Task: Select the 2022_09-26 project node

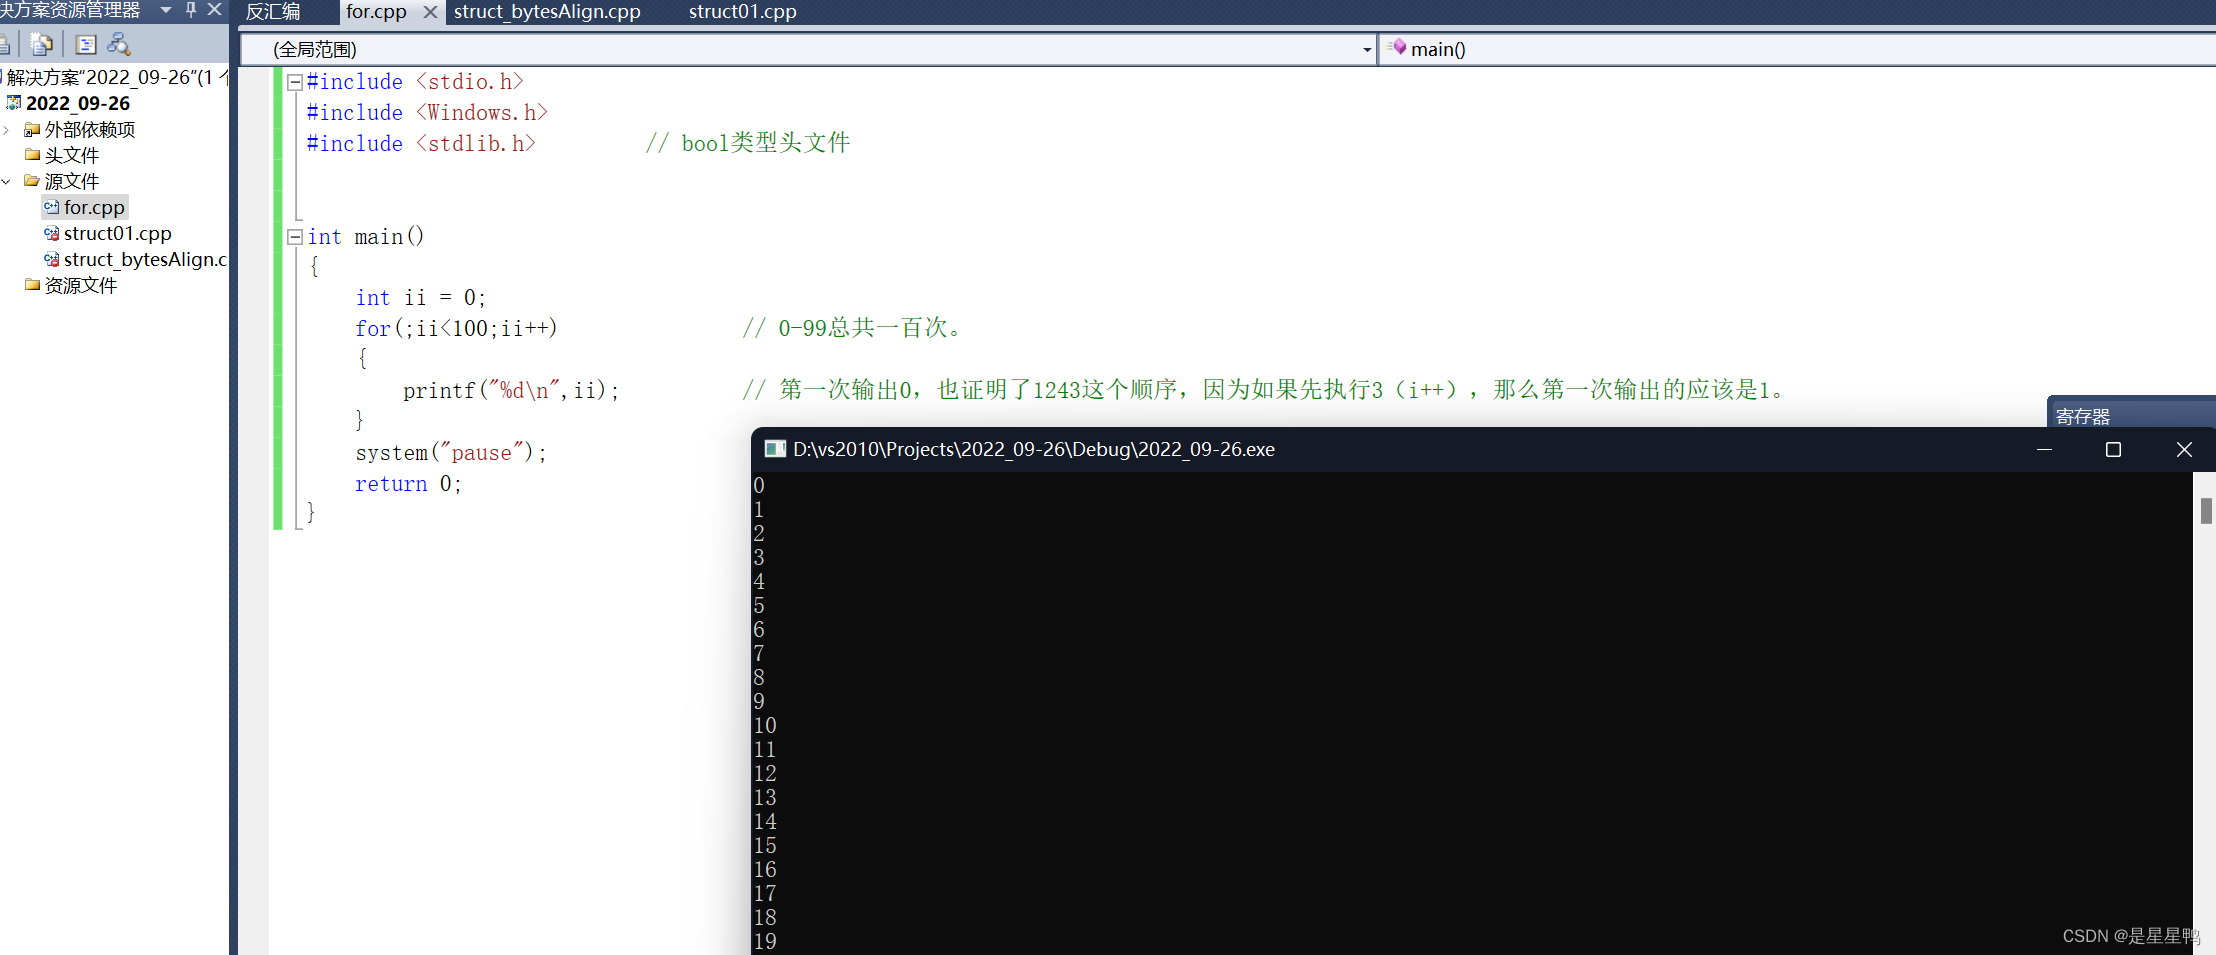Action: pos(78,103)
